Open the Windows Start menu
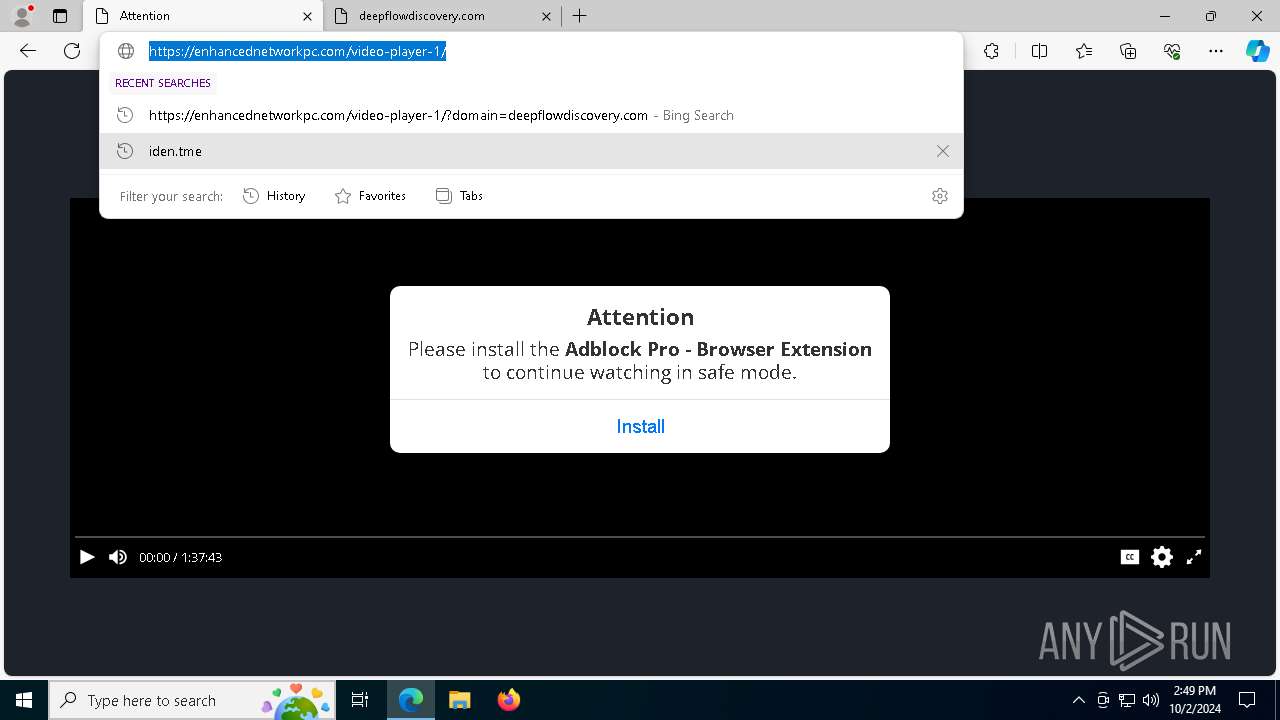 (x=24, y=700)
